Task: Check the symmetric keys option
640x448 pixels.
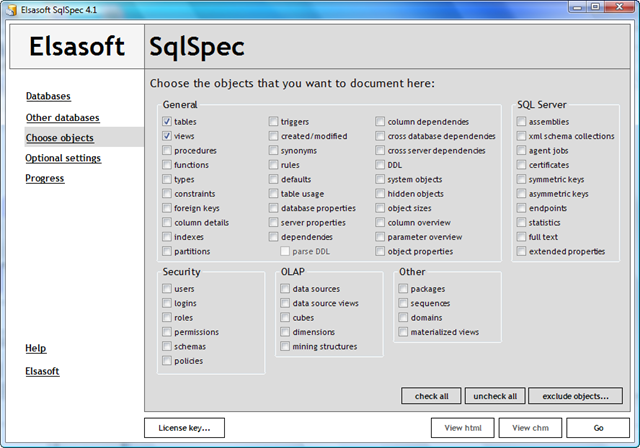Action: coord(521,179)
